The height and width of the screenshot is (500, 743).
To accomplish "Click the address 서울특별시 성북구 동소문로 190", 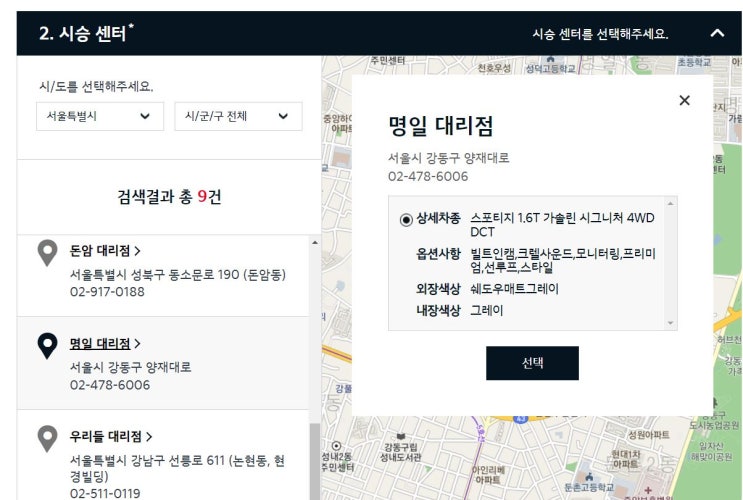I will (x=178, y=274).
